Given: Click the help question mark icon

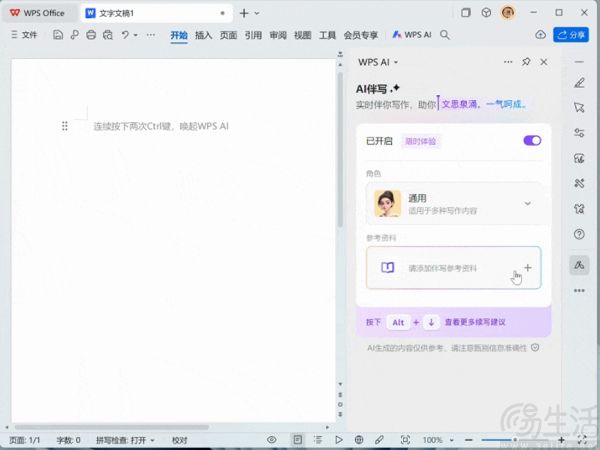Looking at the screenshot, I should 579,234.
